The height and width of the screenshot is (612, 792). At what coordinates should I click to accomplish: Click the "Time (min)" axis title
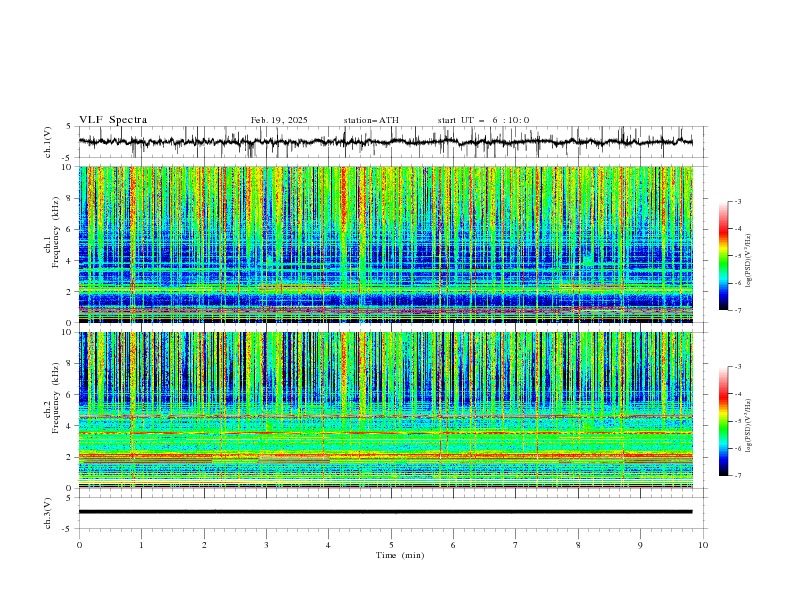400,555
